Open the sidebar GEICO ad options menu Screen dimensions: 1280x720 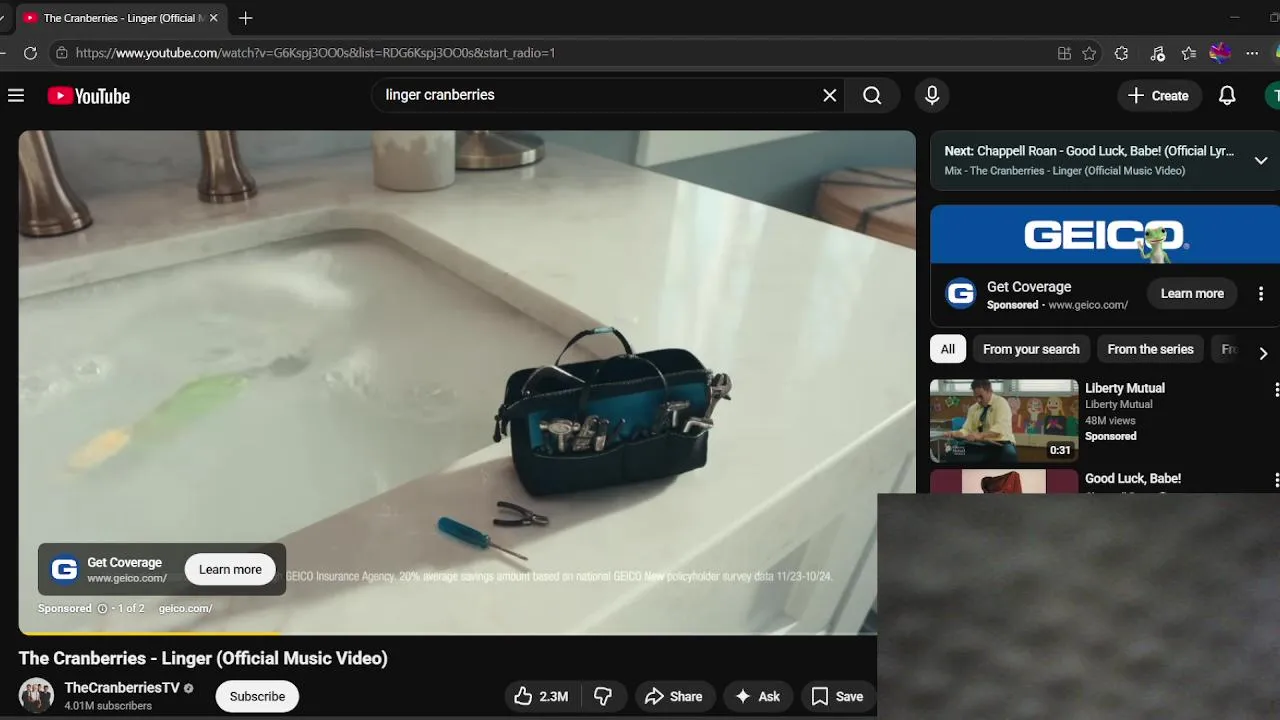[x=1260, y=293]
